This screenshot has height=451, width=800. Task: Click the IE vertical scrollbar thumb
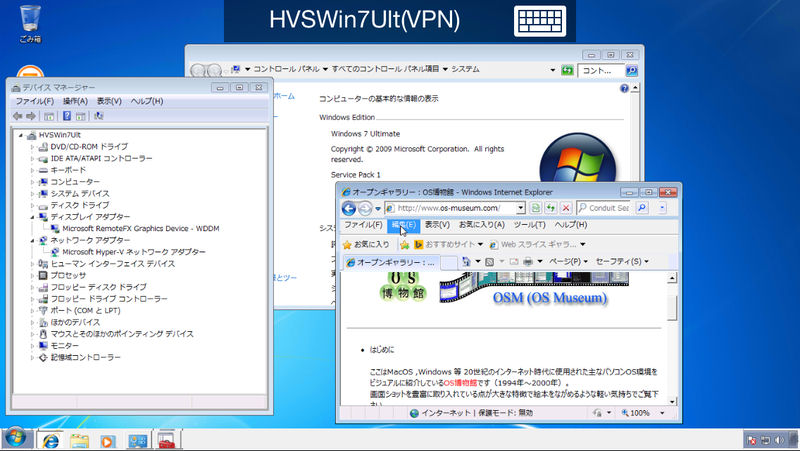tap(672, 308)
